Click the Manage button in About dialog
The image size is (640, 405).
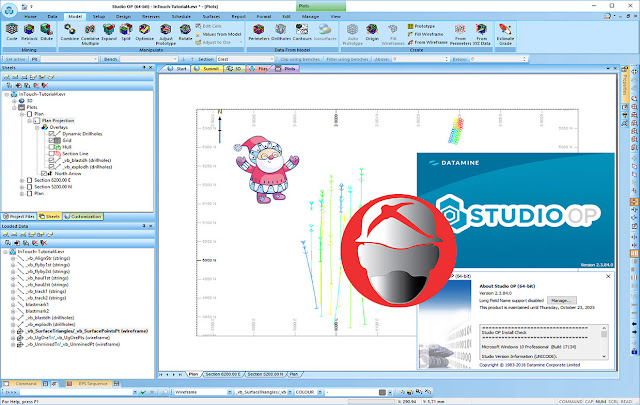click(x=561, y=300)
